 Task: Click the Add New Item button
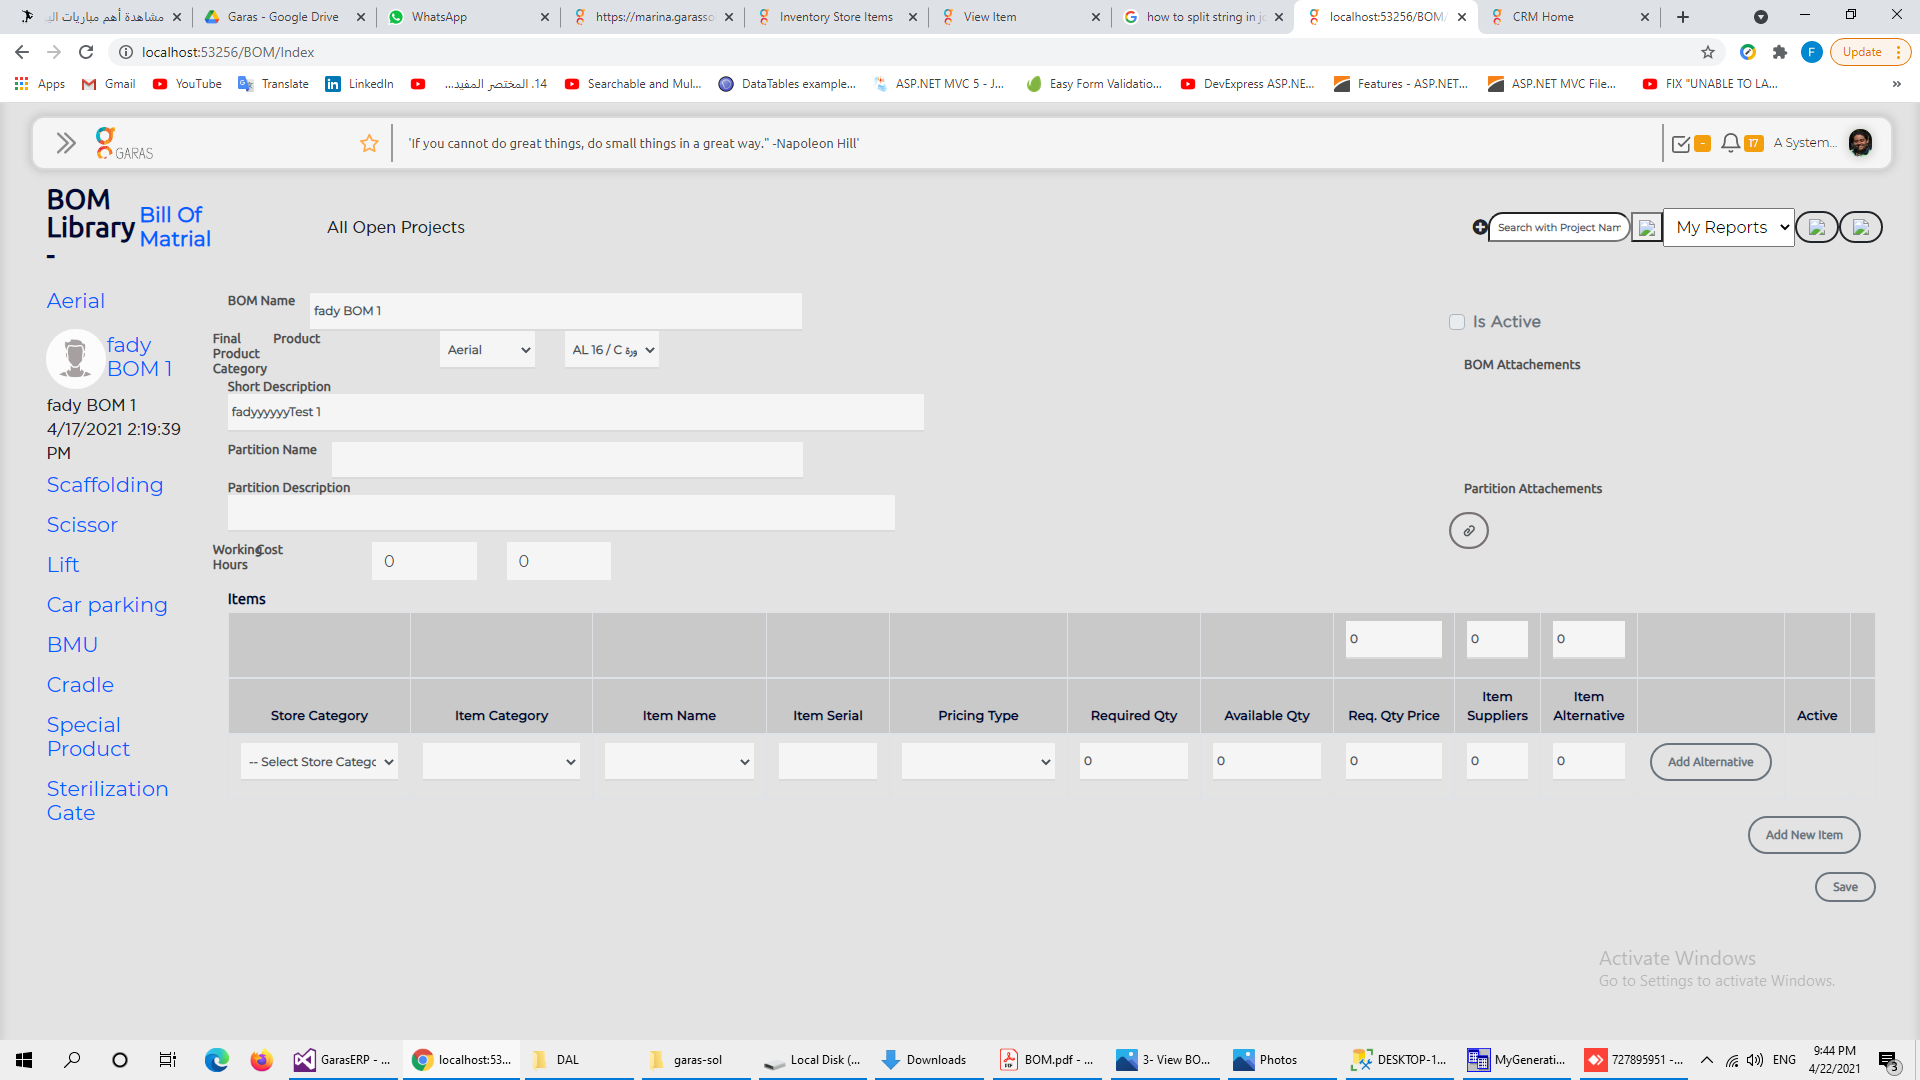1803,835
